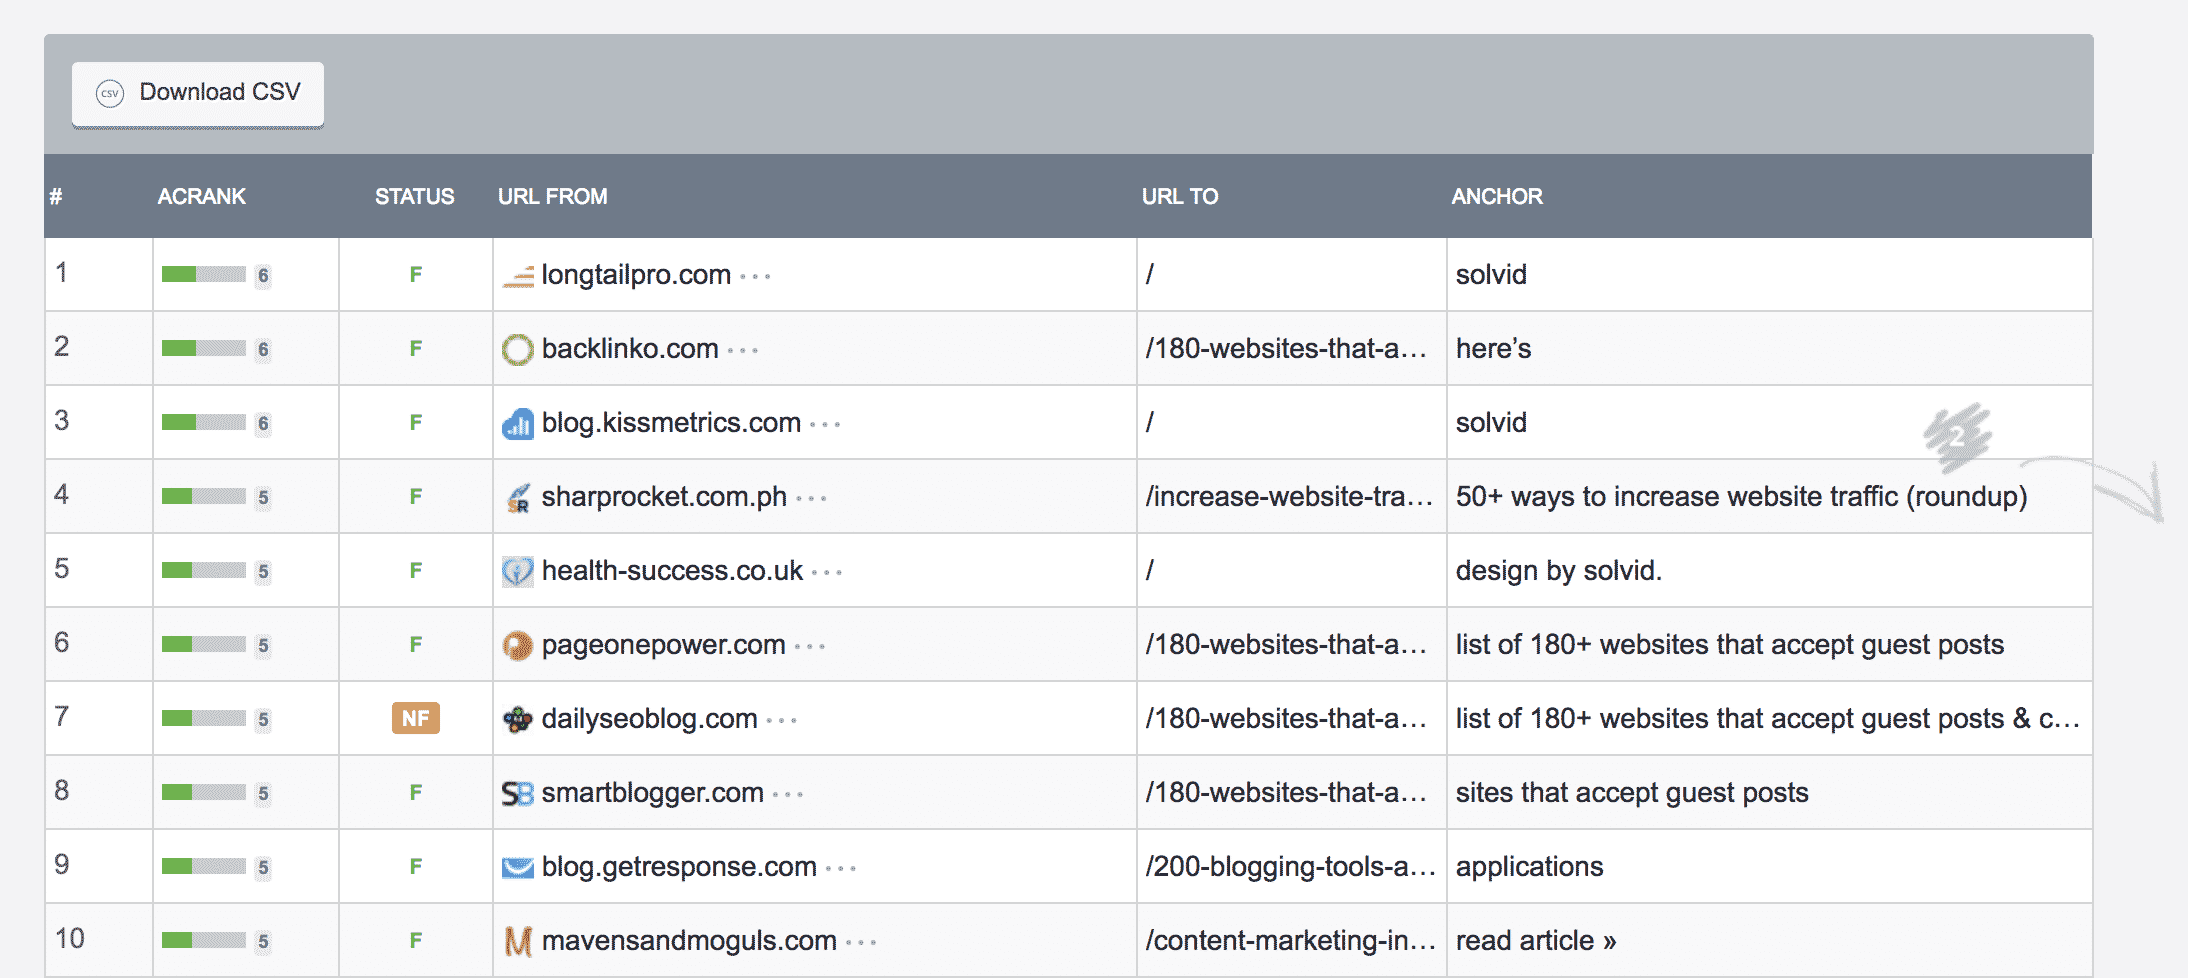Screen dimensions: 2188x978
Task: Sort by the ACRANK column header
Action: [x=201, y=196]
